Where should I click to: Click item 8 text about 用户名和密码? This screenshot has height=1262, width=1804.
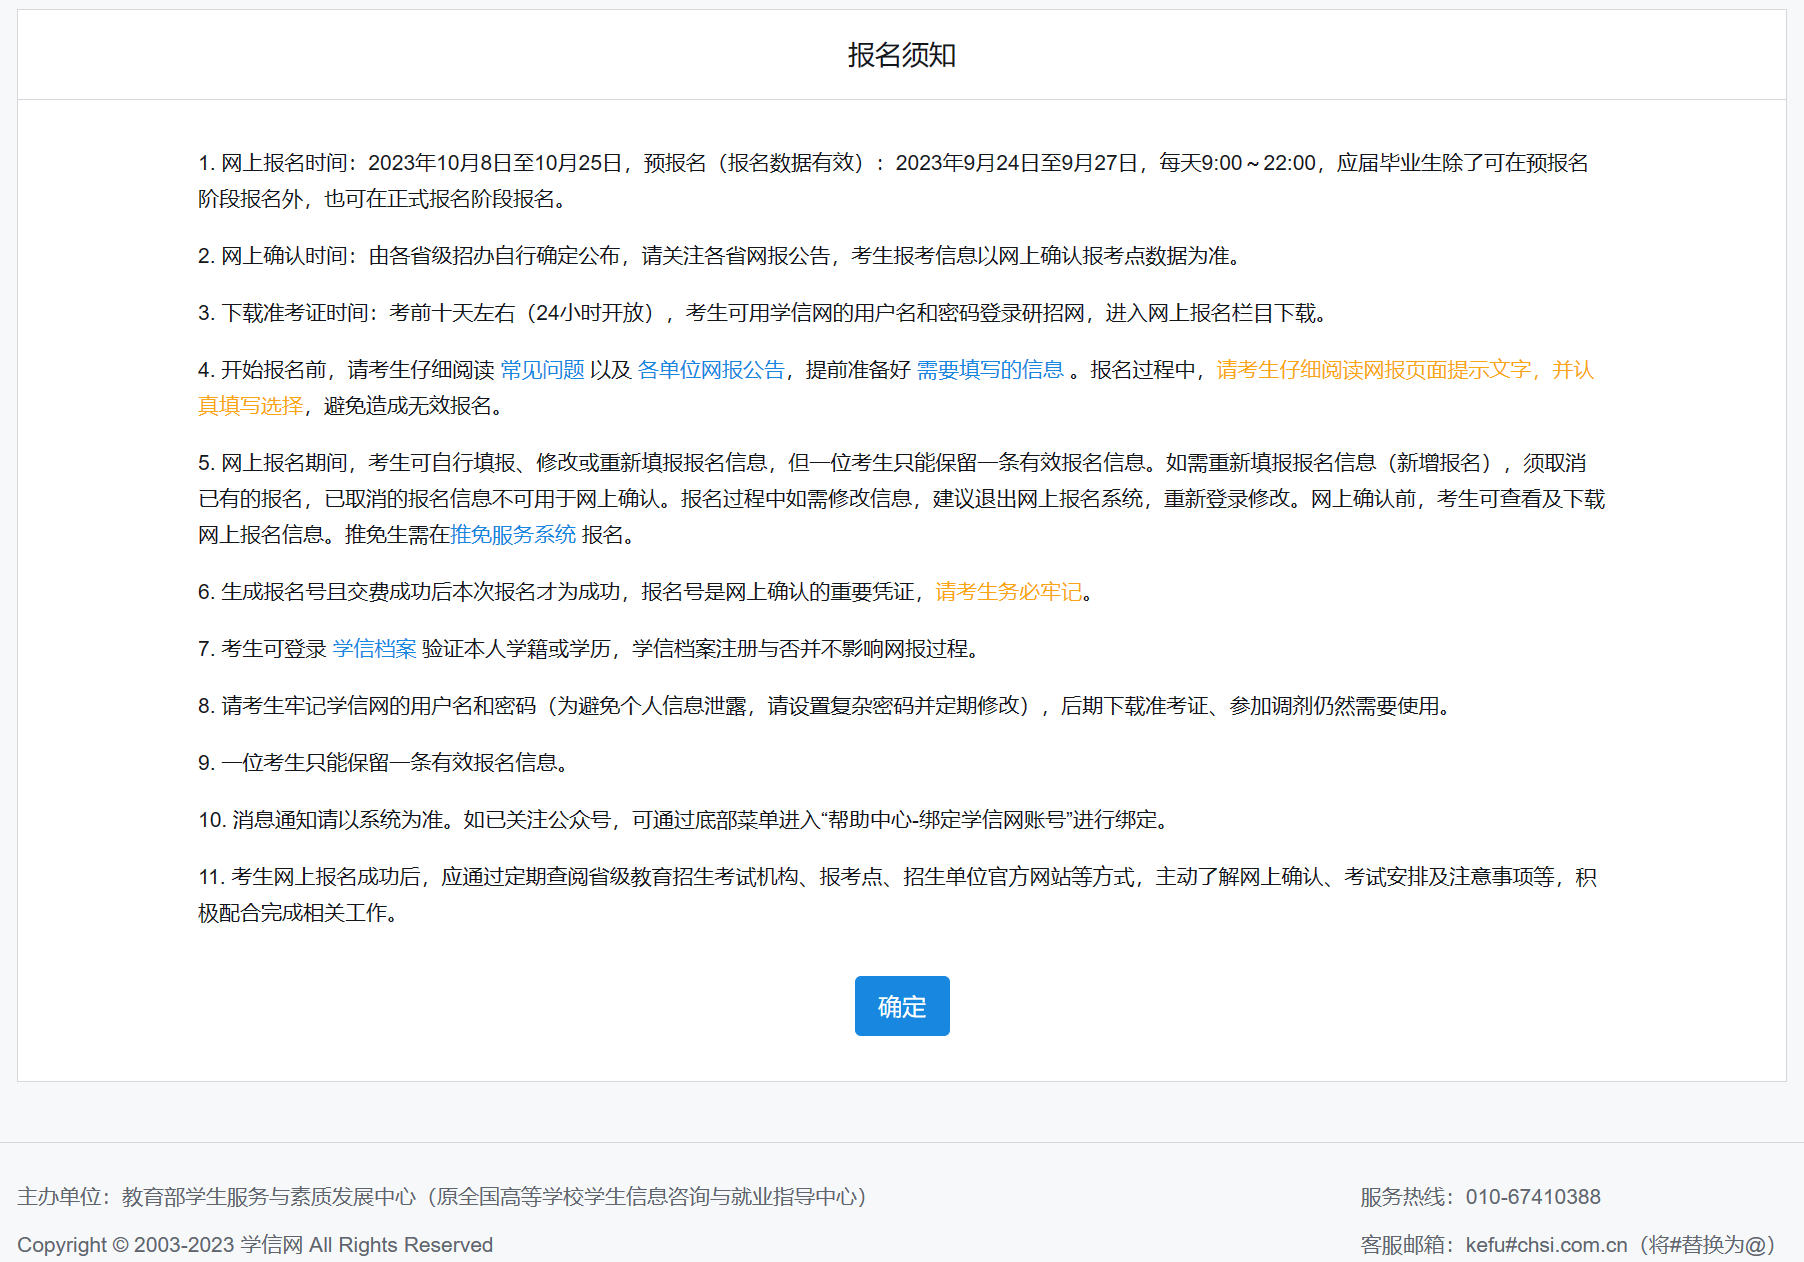[825, 706]
